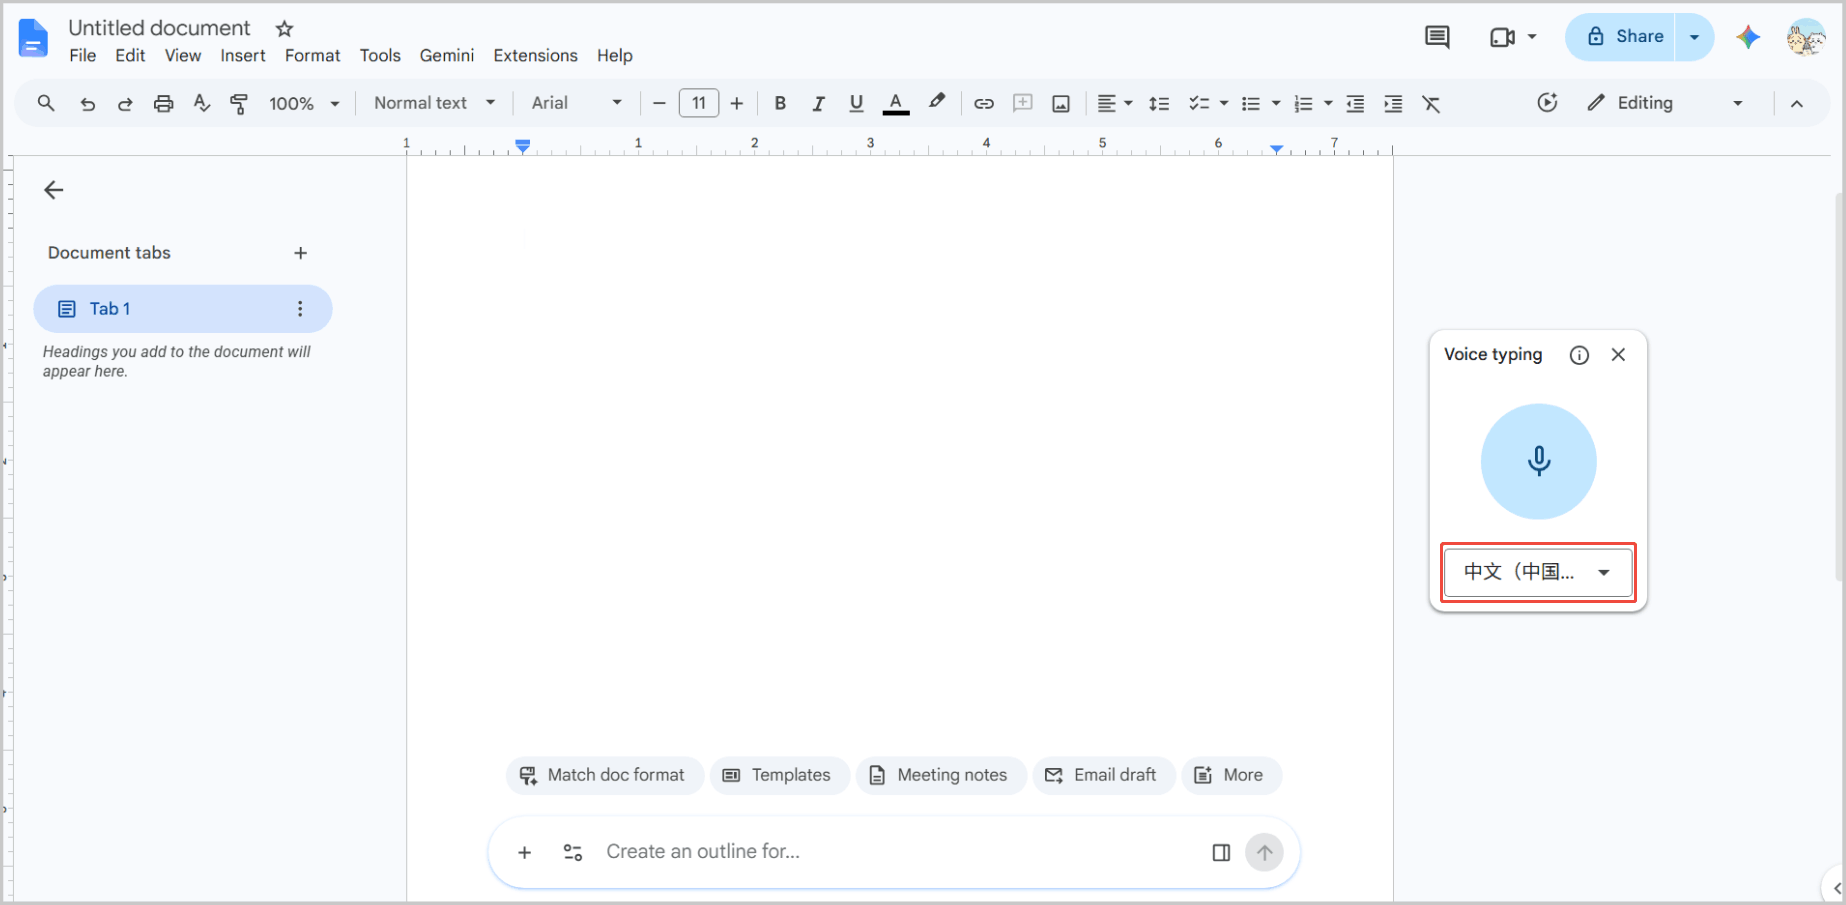Activate the paint format tool
This screenshot has height=905, width=1846.
click(239, 103)
